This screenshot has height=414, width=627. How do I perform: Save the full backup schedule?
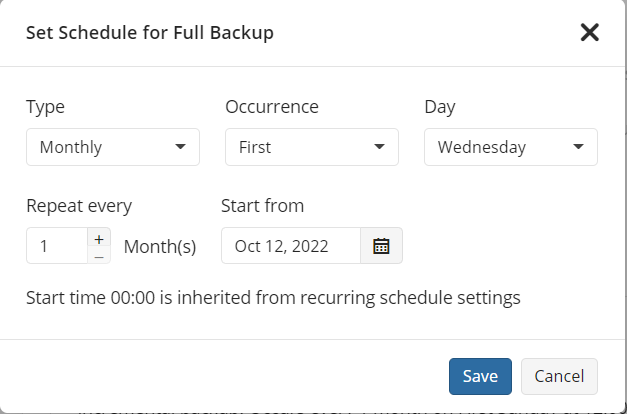pos(480,376)
